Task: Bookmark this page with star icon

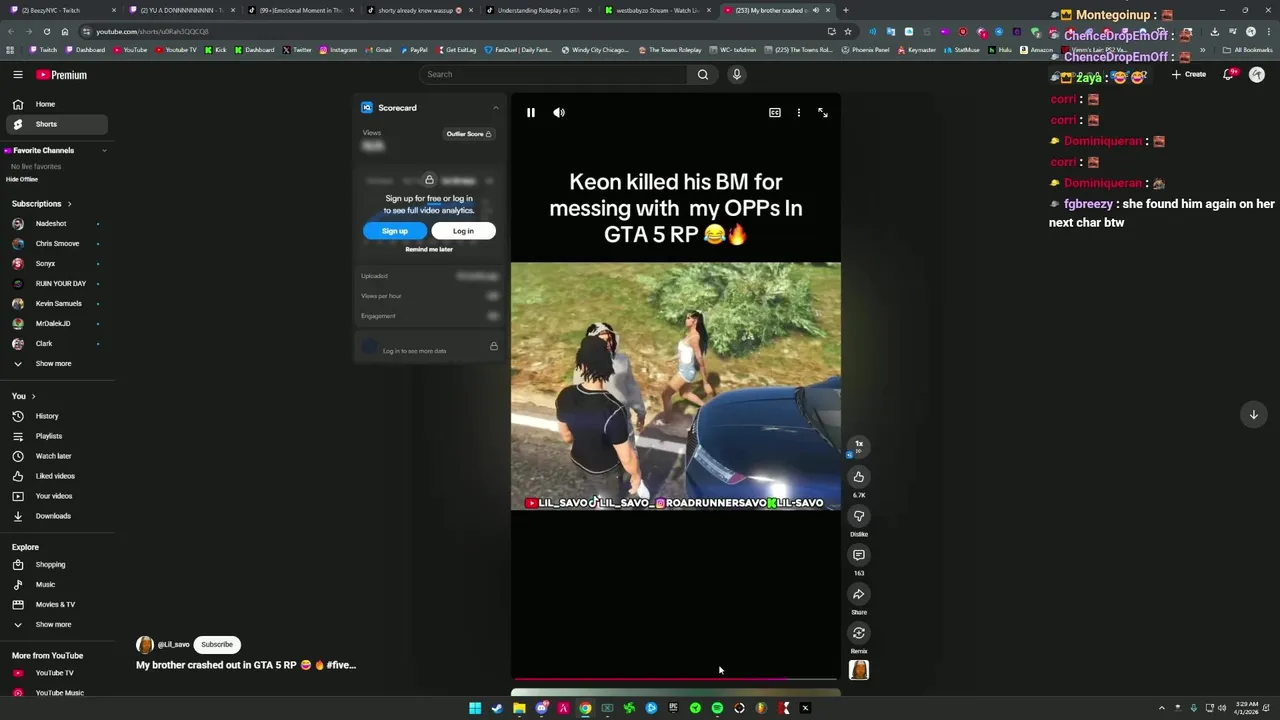Action: click(848, 31)
